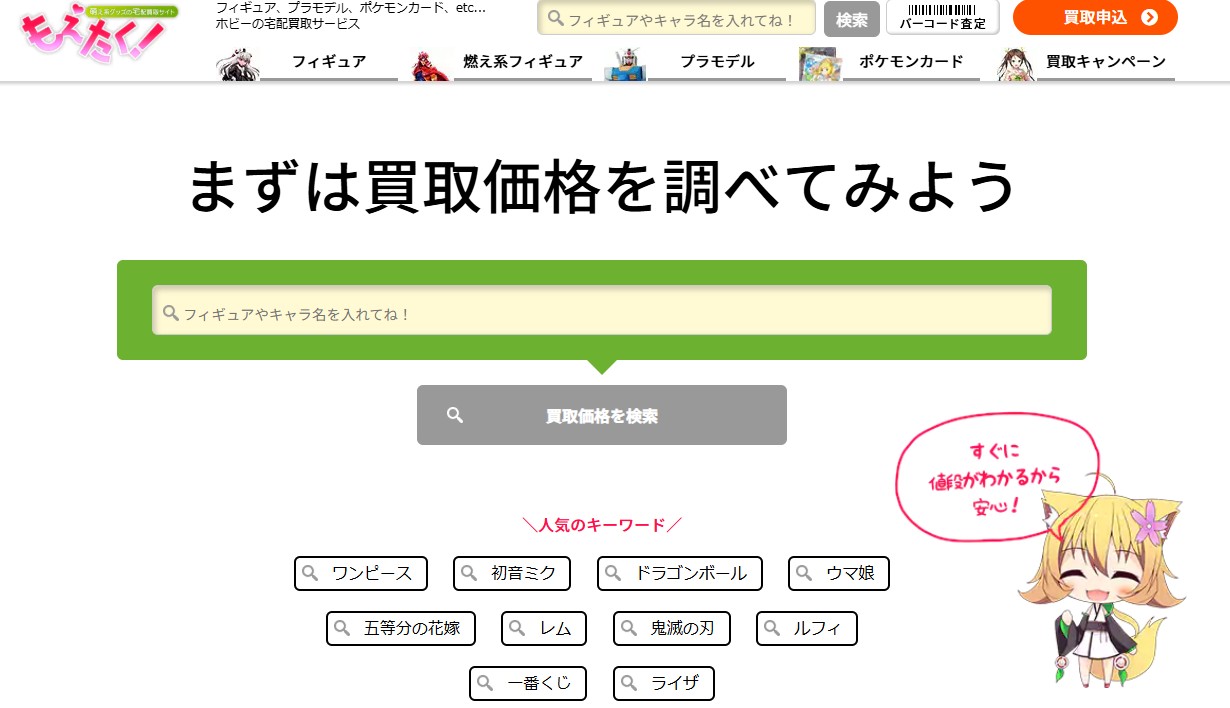Select the 初音ミク popular keyword
1230x708 pixels.
click(x=512, y=573)
